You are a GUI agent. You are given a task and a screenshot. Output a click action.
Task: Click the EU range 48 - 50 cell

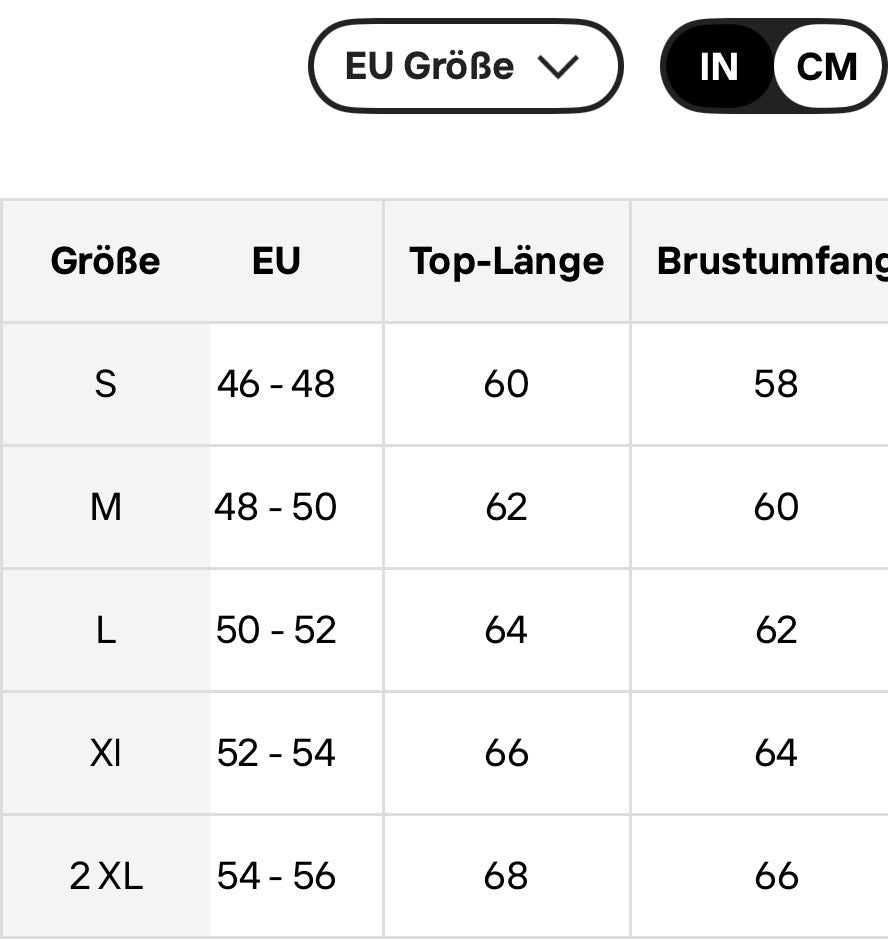click(x=276, y=507)
